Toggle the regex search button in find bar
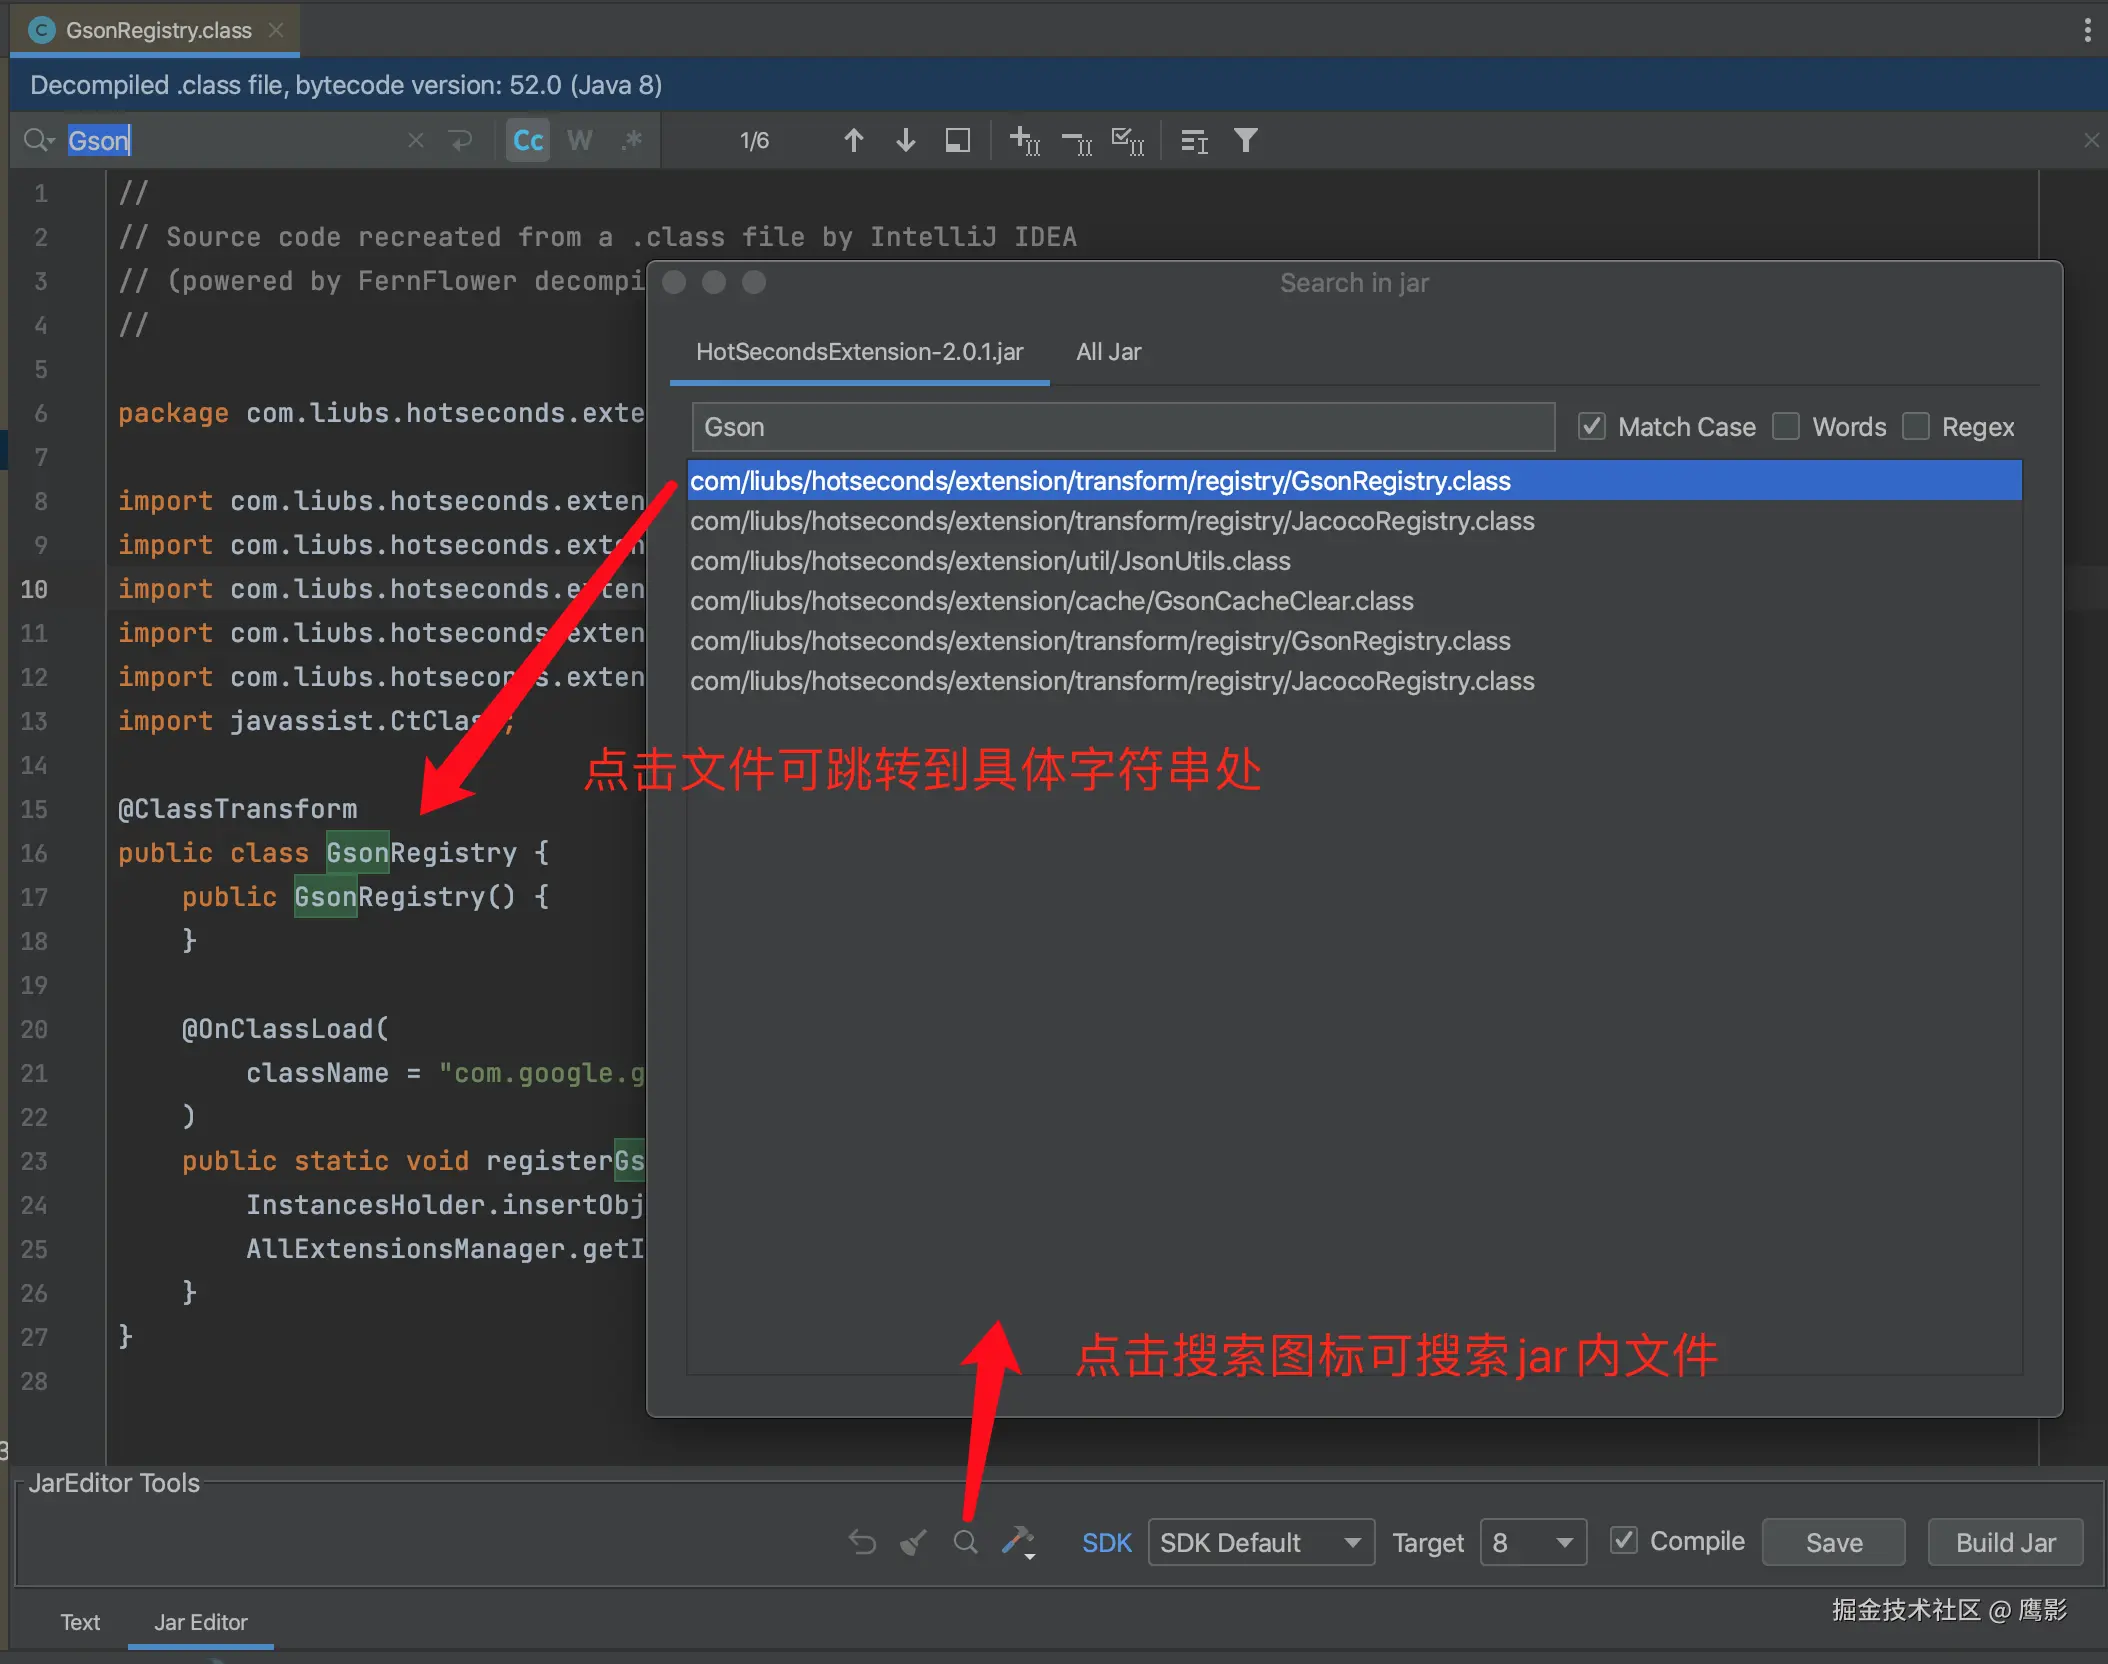 coord(631,140)
